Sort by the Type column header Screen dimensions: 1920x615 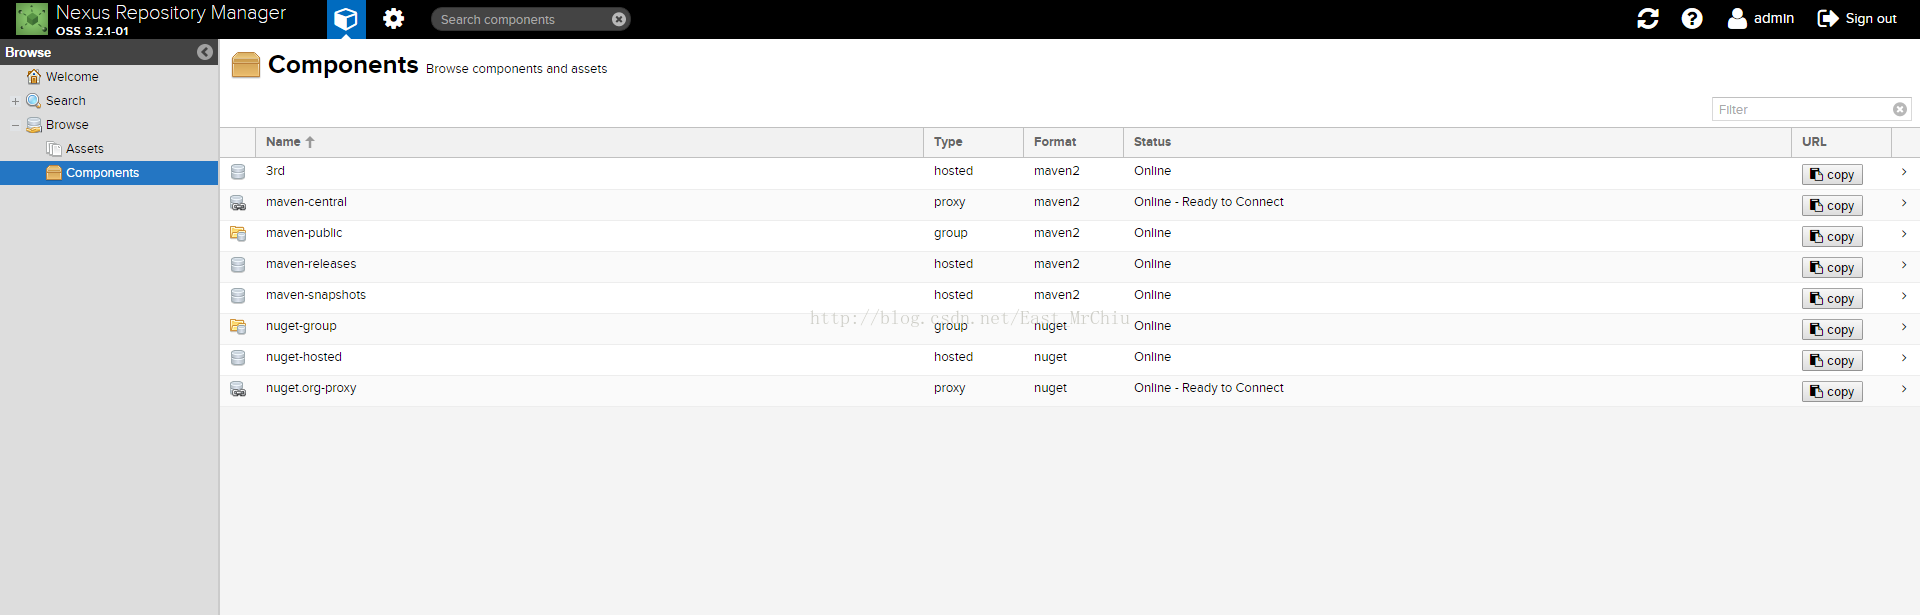coord(973,142)
